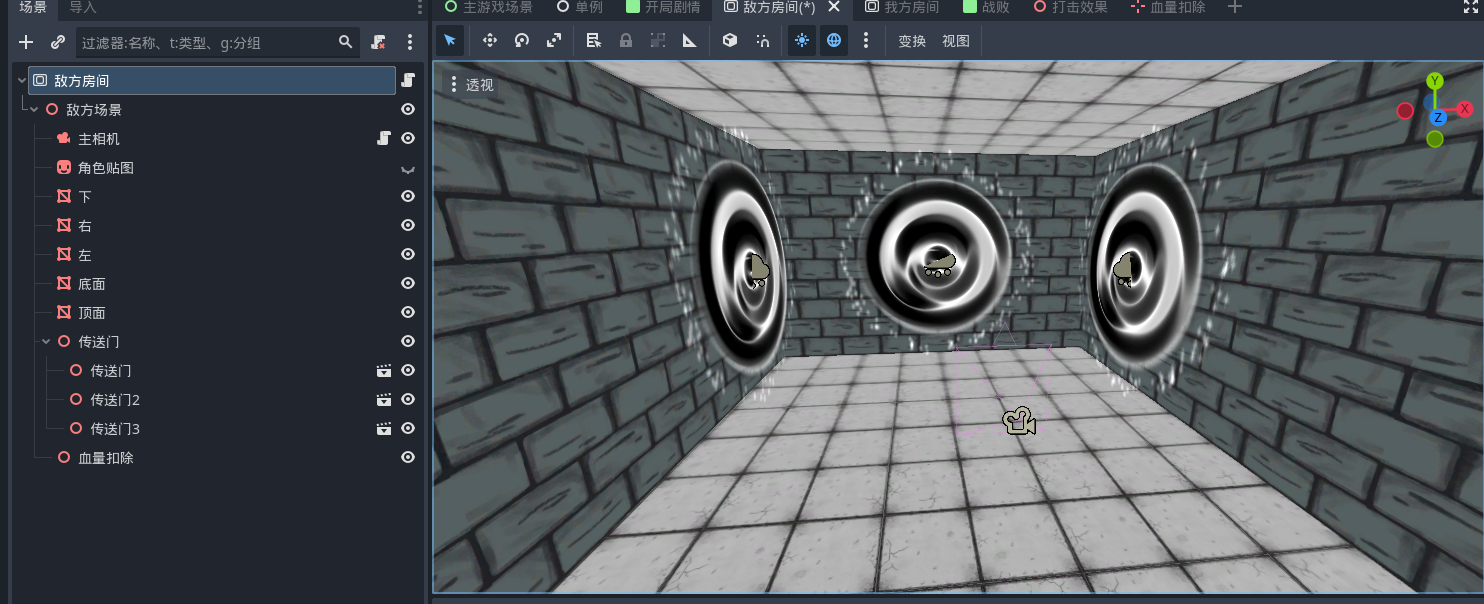Toggle preview environment globe button
This screenshot has width=1484, height=604.
834,41
